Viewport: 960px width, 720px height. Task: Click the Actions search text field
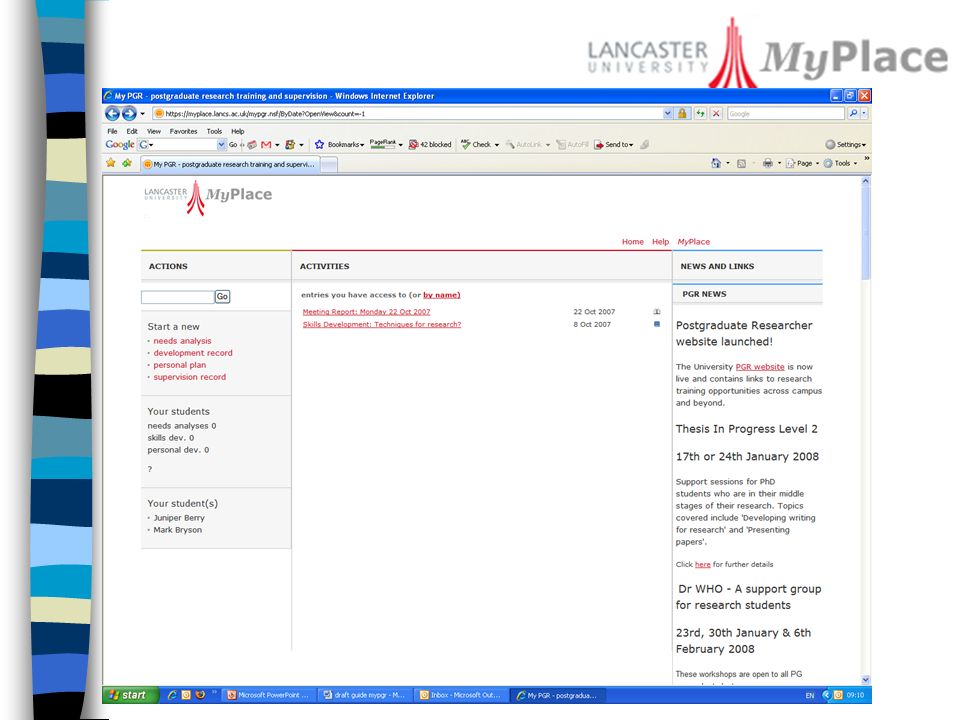tap(178, 297)
